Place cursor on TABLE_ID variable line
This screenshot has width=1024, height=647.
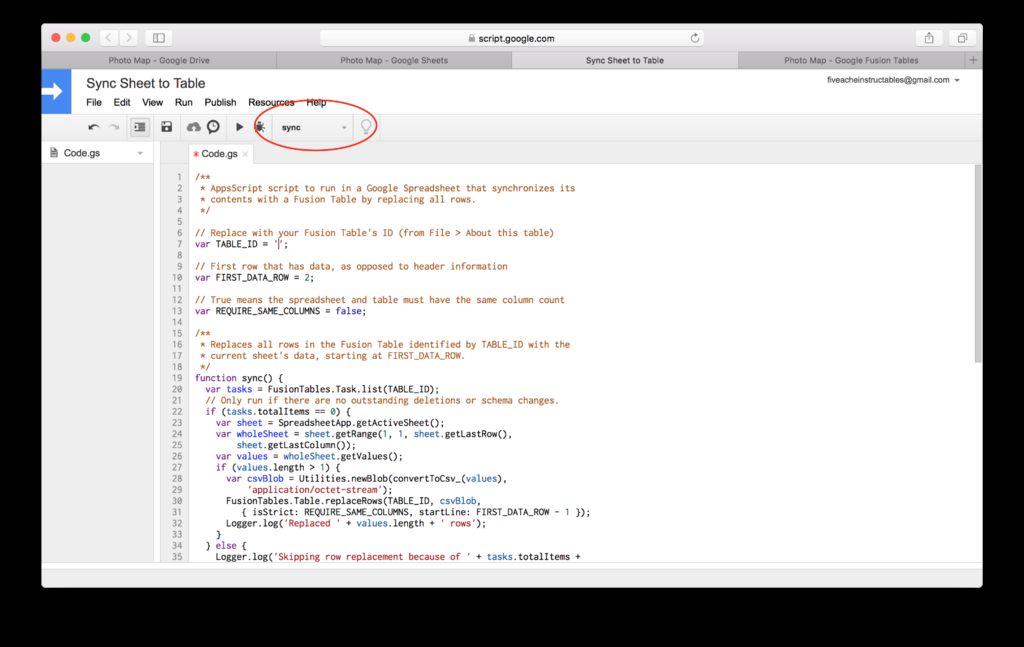pos(241,244)
